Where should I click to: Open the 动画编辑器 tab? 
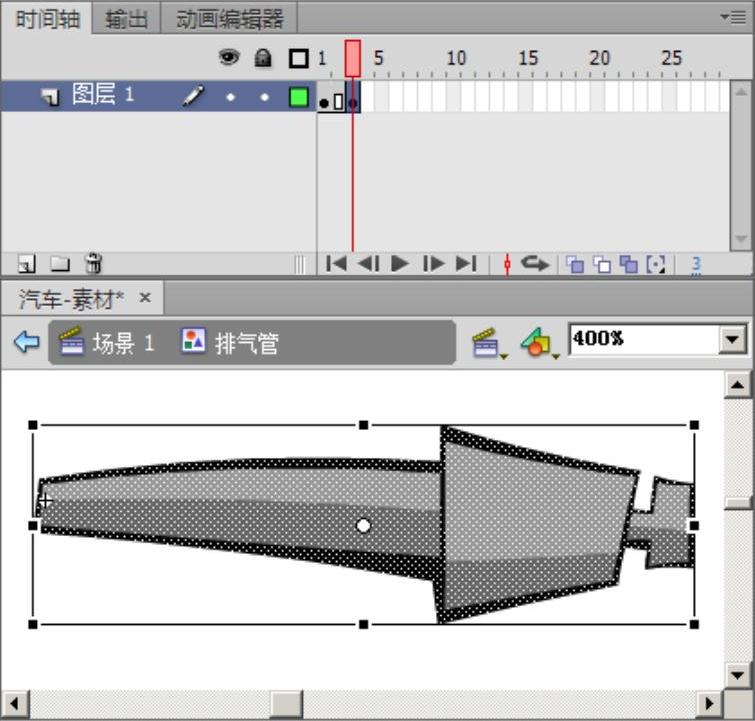point(229,19)
